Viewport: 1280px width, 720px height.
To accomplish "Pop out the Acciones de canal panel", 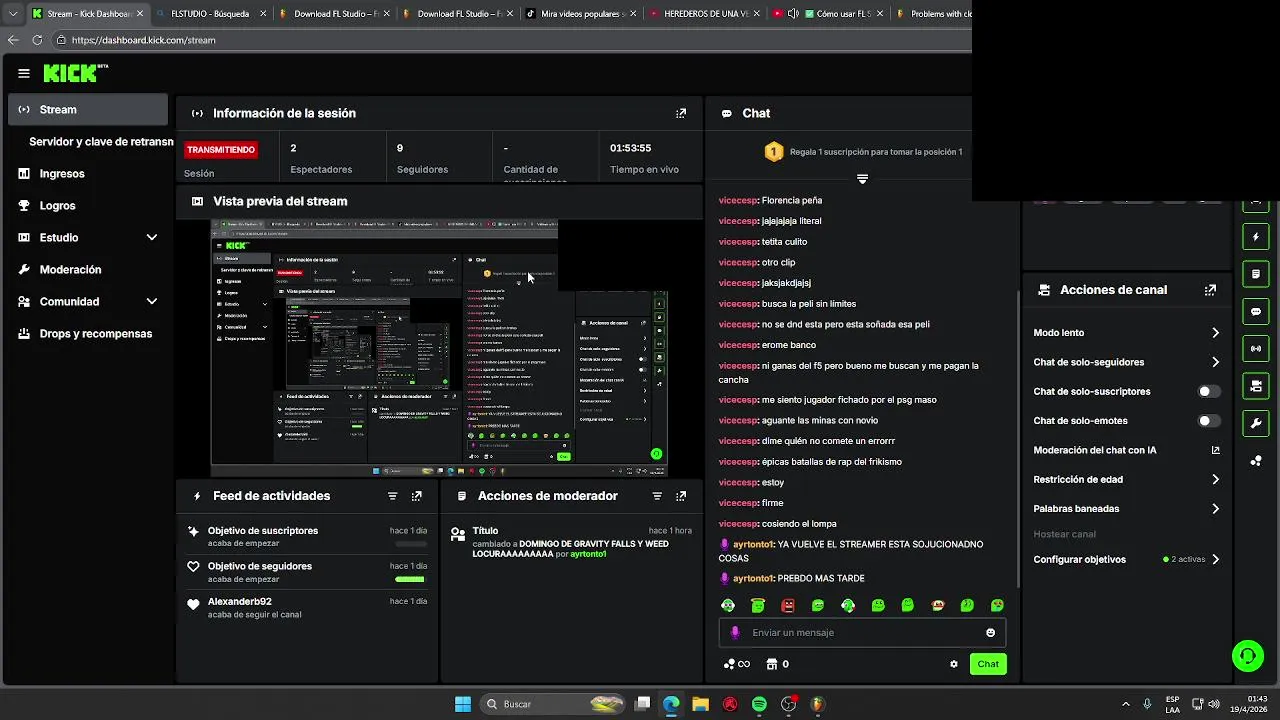I will [1210, 290].
